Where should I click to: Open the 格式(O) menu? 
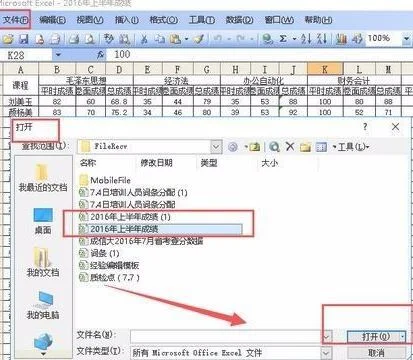pos(163,20)
